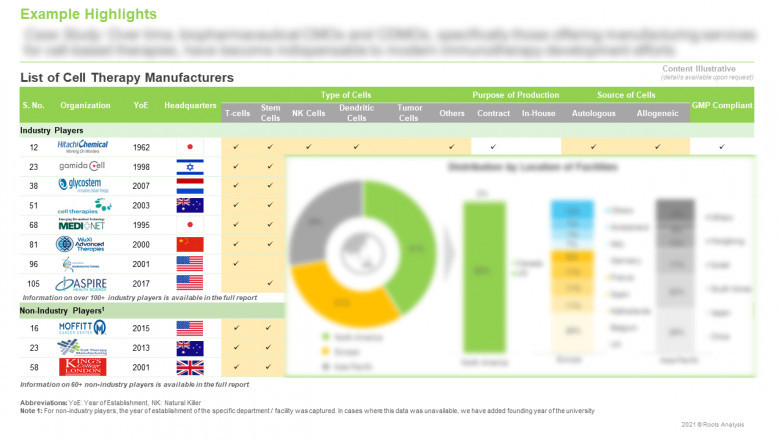Click the year "1962" cell
Image resolution: width=780 pixels, height=440 pixels.
(141, 147)
